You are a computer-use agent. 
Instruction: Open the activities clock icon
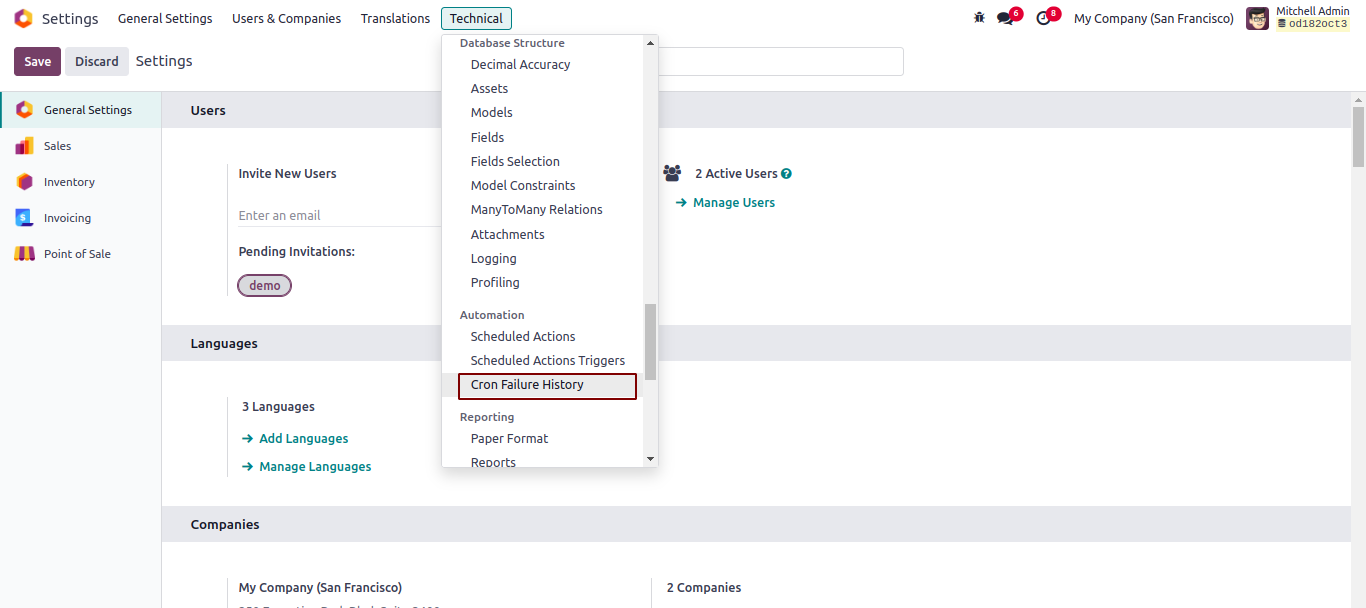click(1043, 19)
